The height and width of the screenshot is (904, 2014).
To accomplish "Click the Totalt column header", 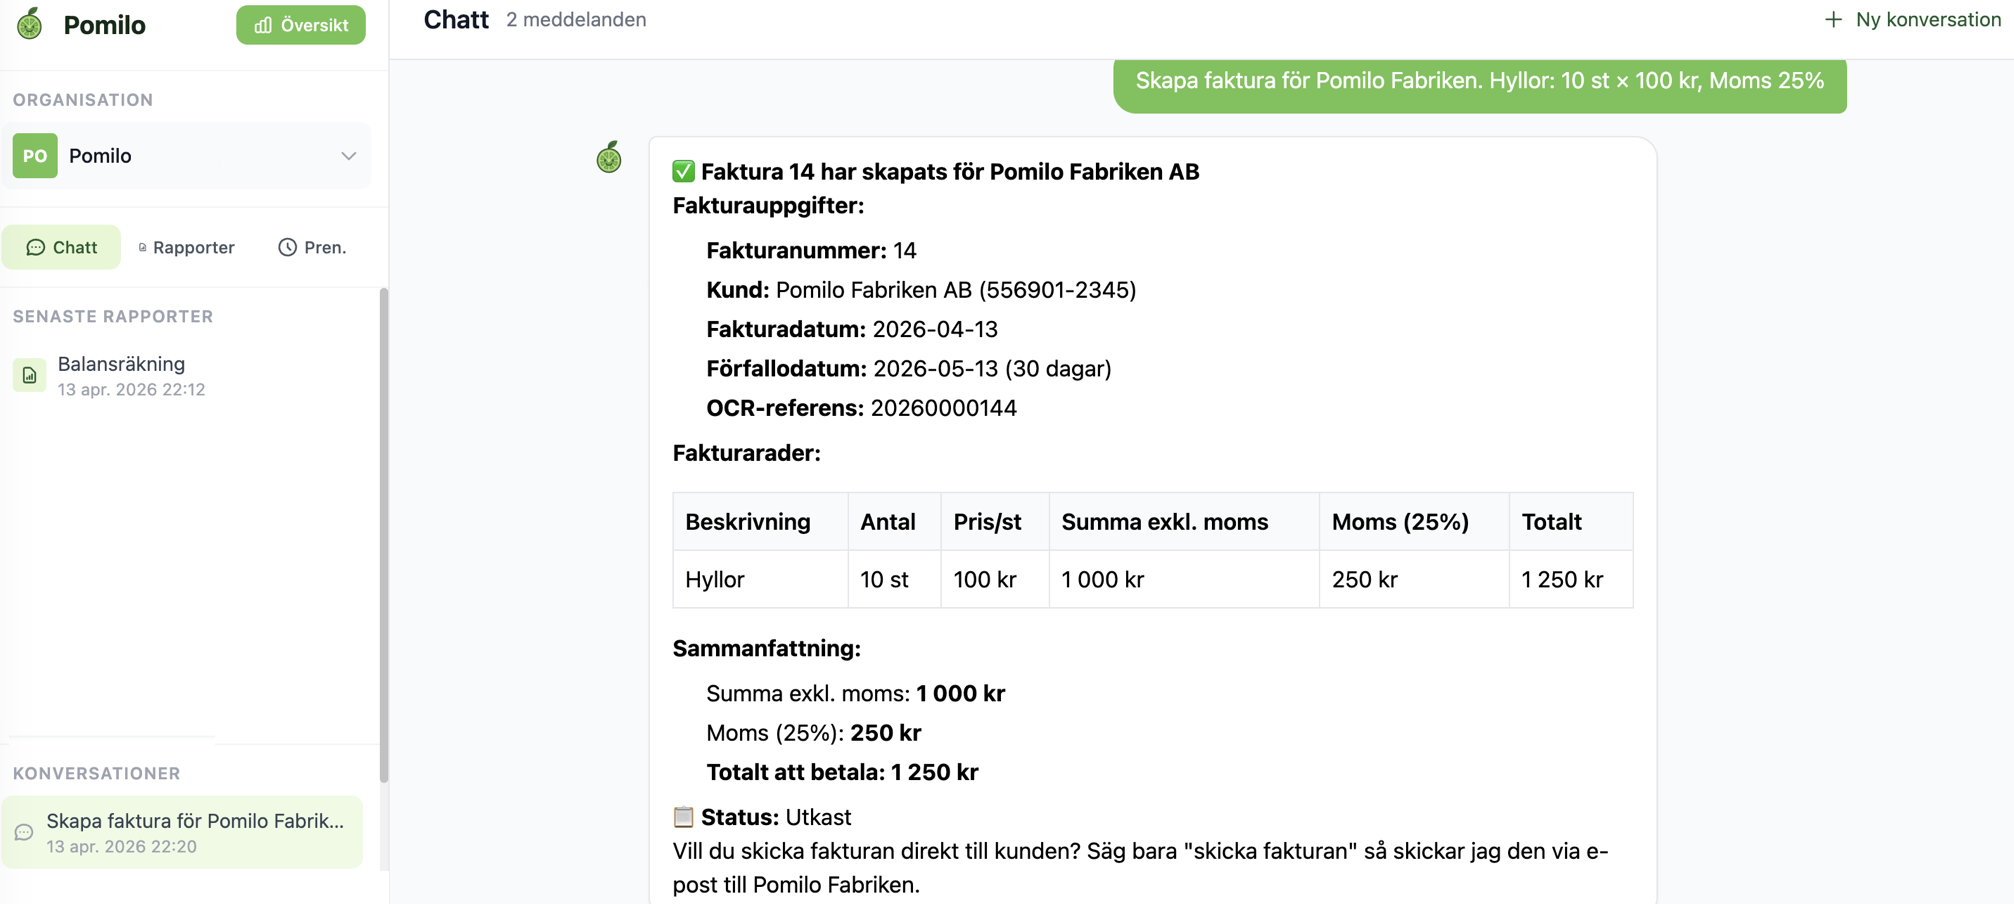I will 1571,522.
